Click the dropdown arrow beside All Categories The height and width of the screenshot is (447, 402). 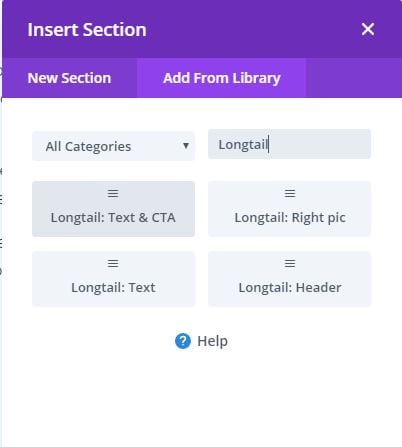[x=186, y=146]
